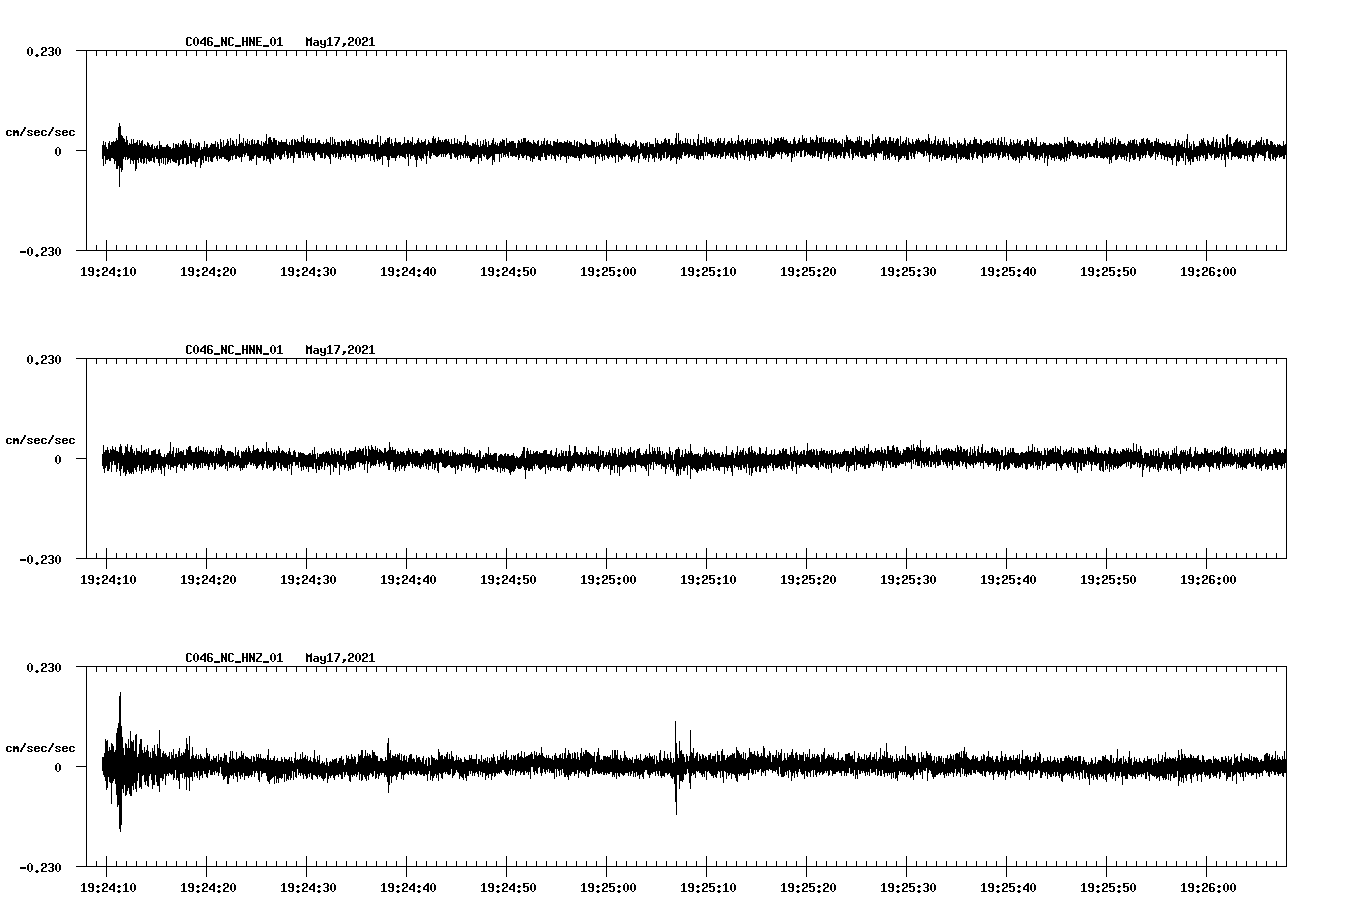Click the 0.230 amplitude label on HNE plot
This screenshot has height=924, width=1358.
(x=42, y=50)
